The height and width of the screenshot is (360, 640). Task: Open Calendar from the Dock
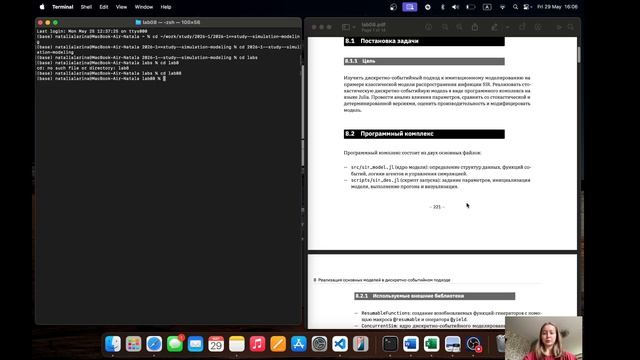click(x=216, y=344)
